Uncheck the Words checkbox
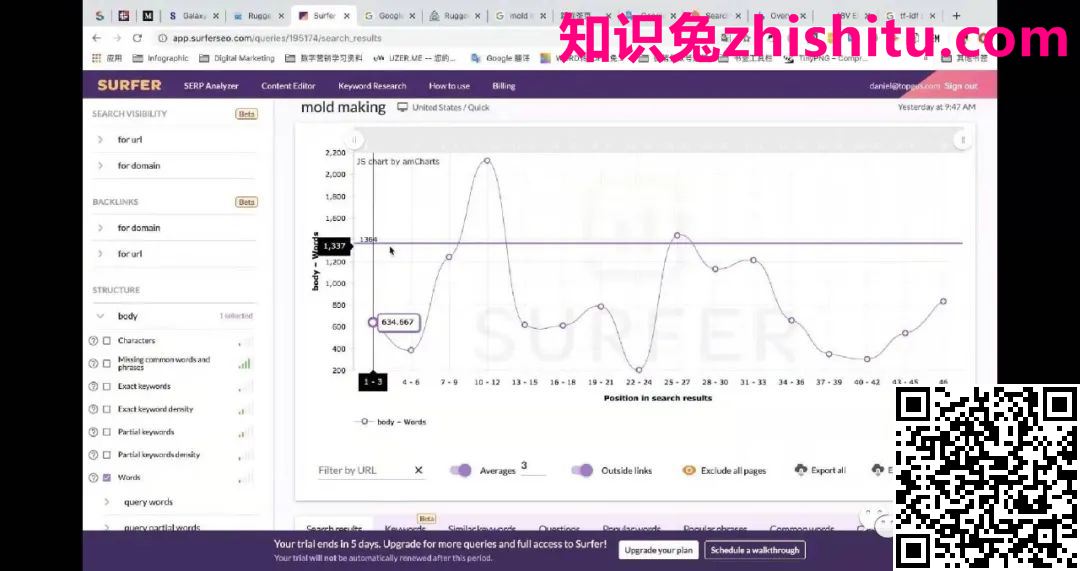 click(107, 477)
